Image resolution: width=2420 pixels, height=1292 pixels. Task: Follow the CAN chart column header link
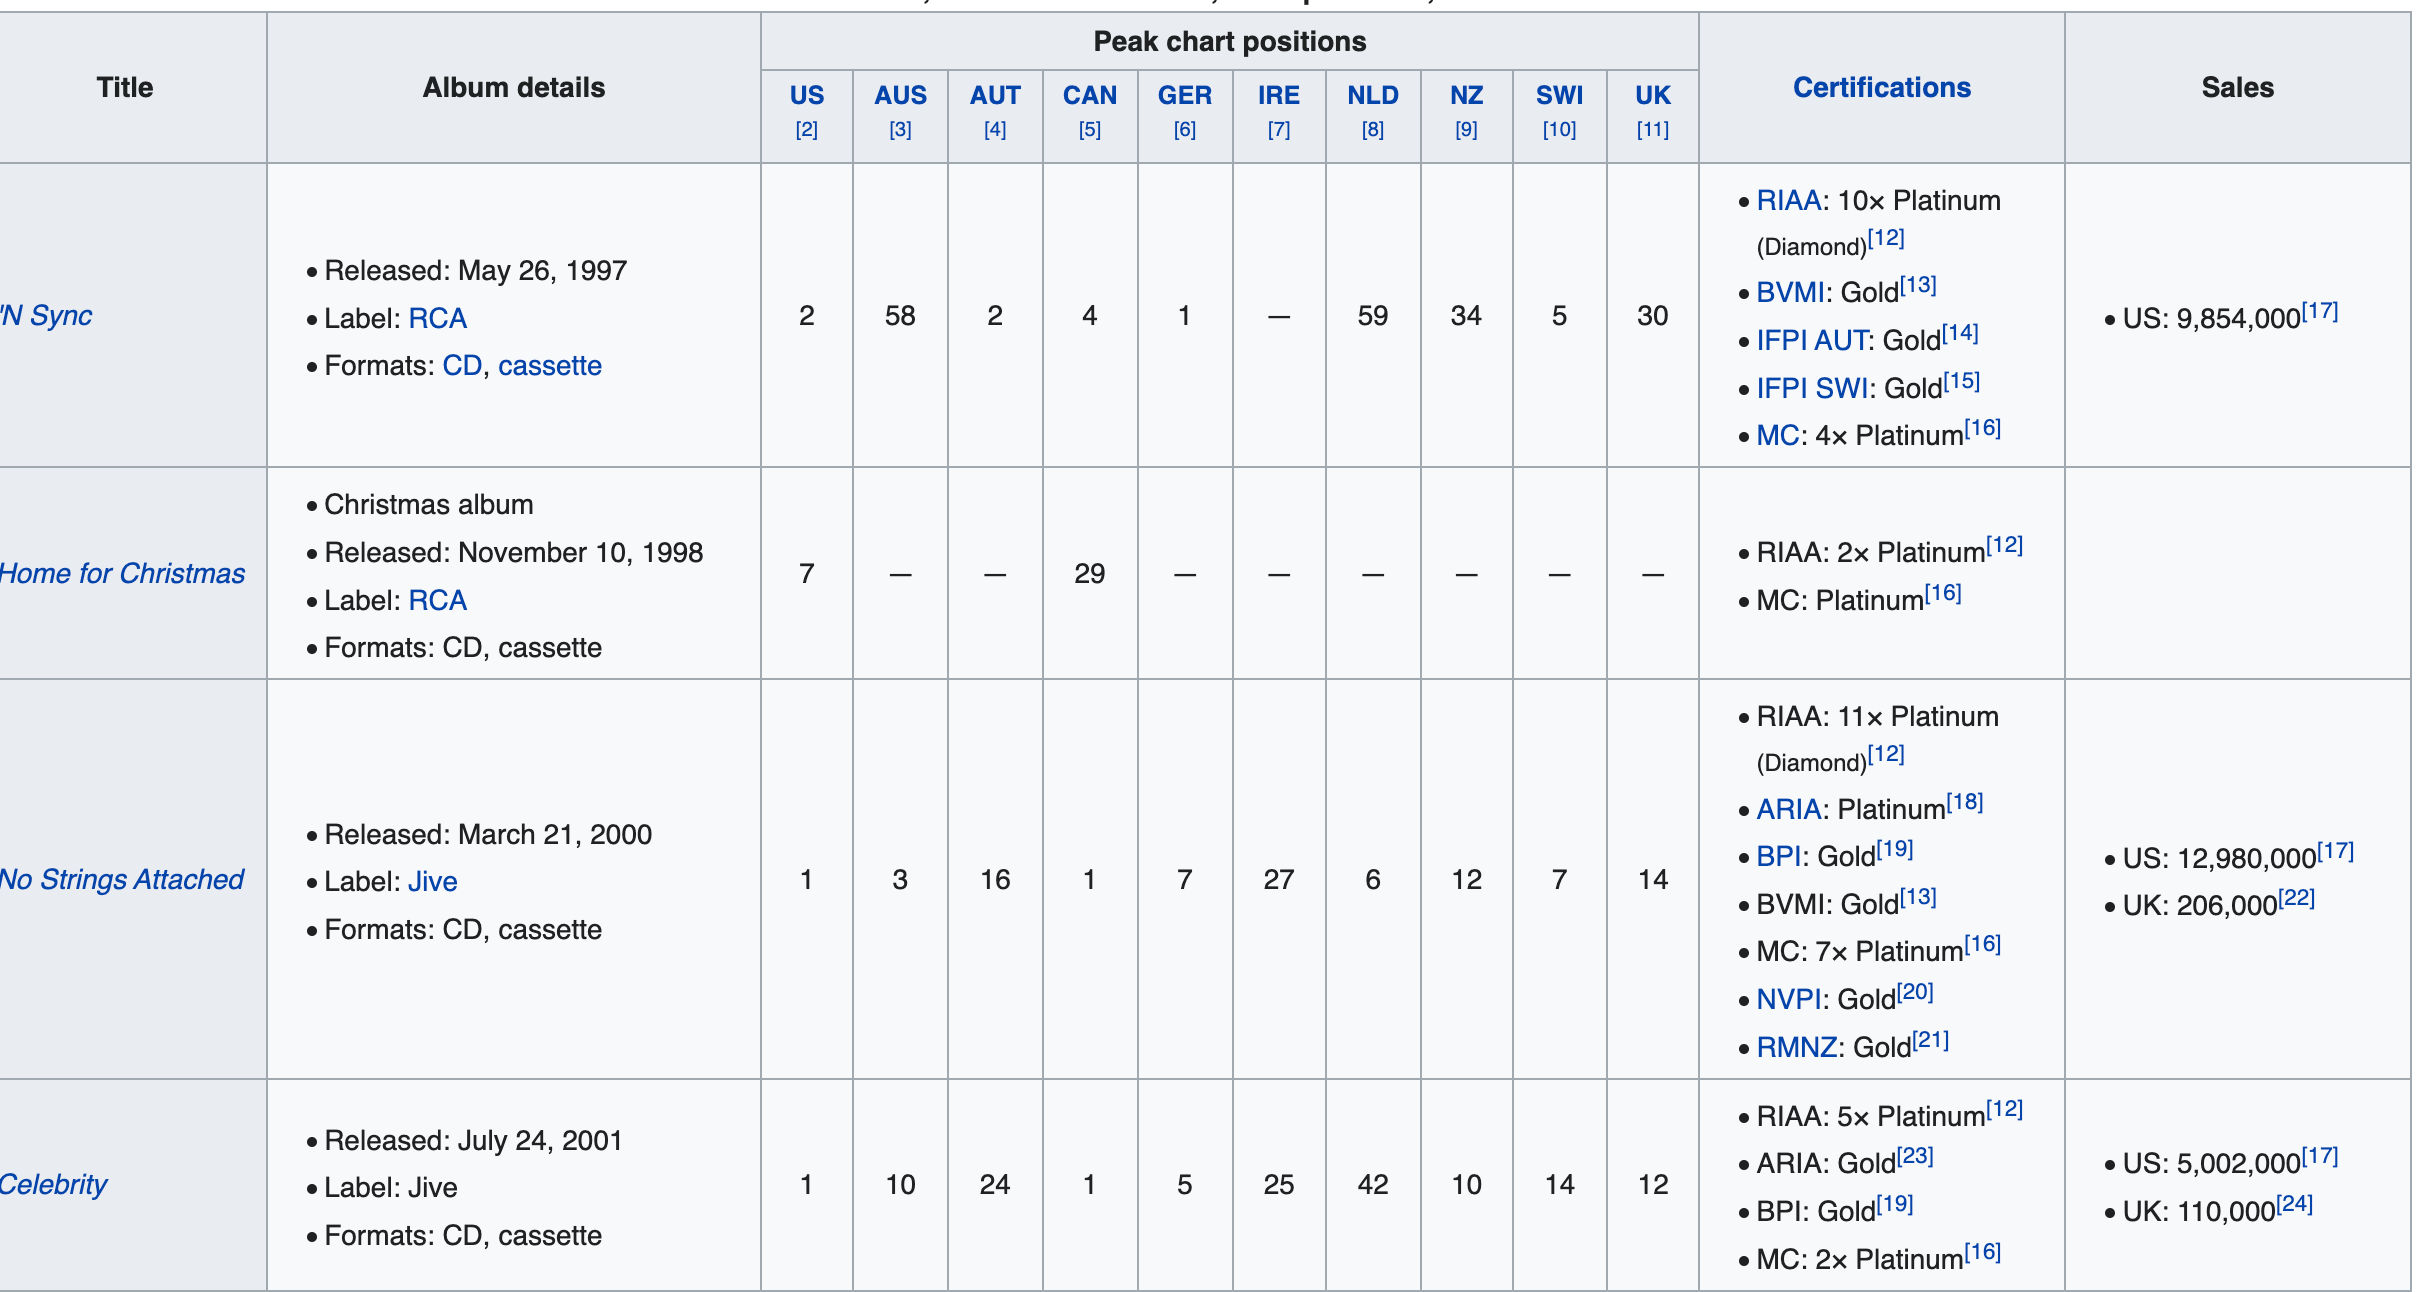click(x=1090, y=96)
